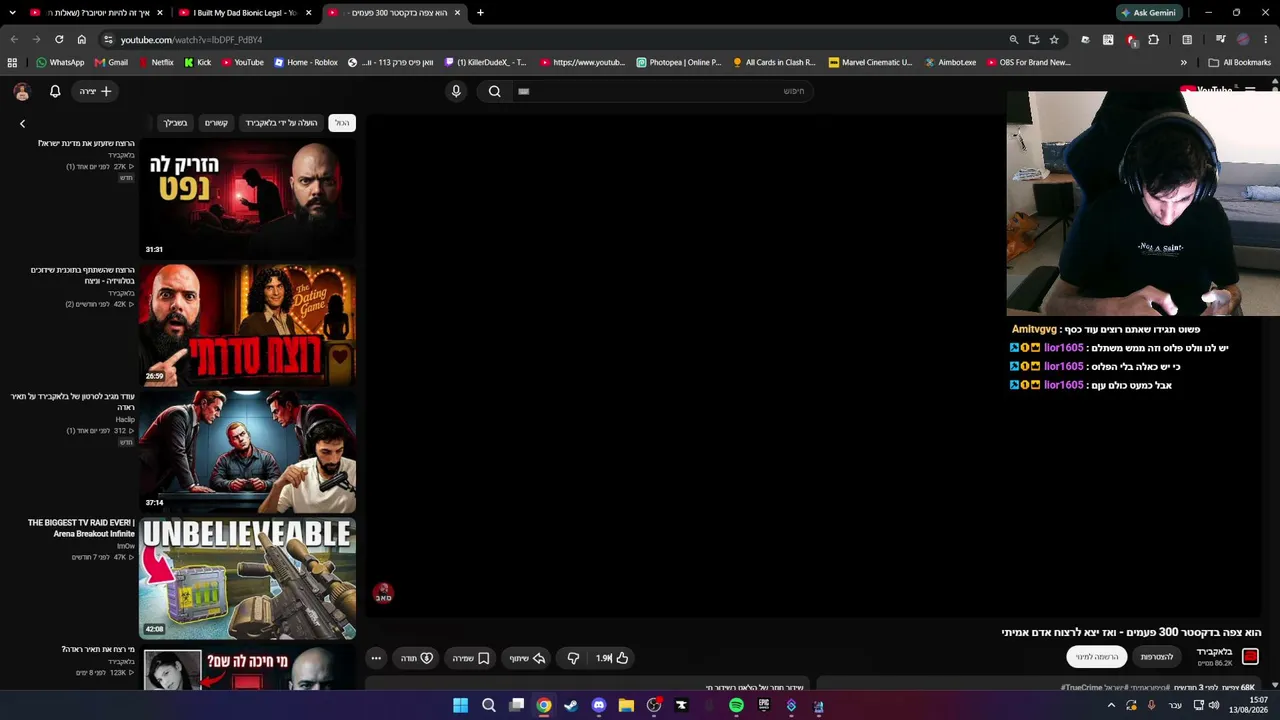
Task: Open the Netflix bookmark
Action: (154, 62)
